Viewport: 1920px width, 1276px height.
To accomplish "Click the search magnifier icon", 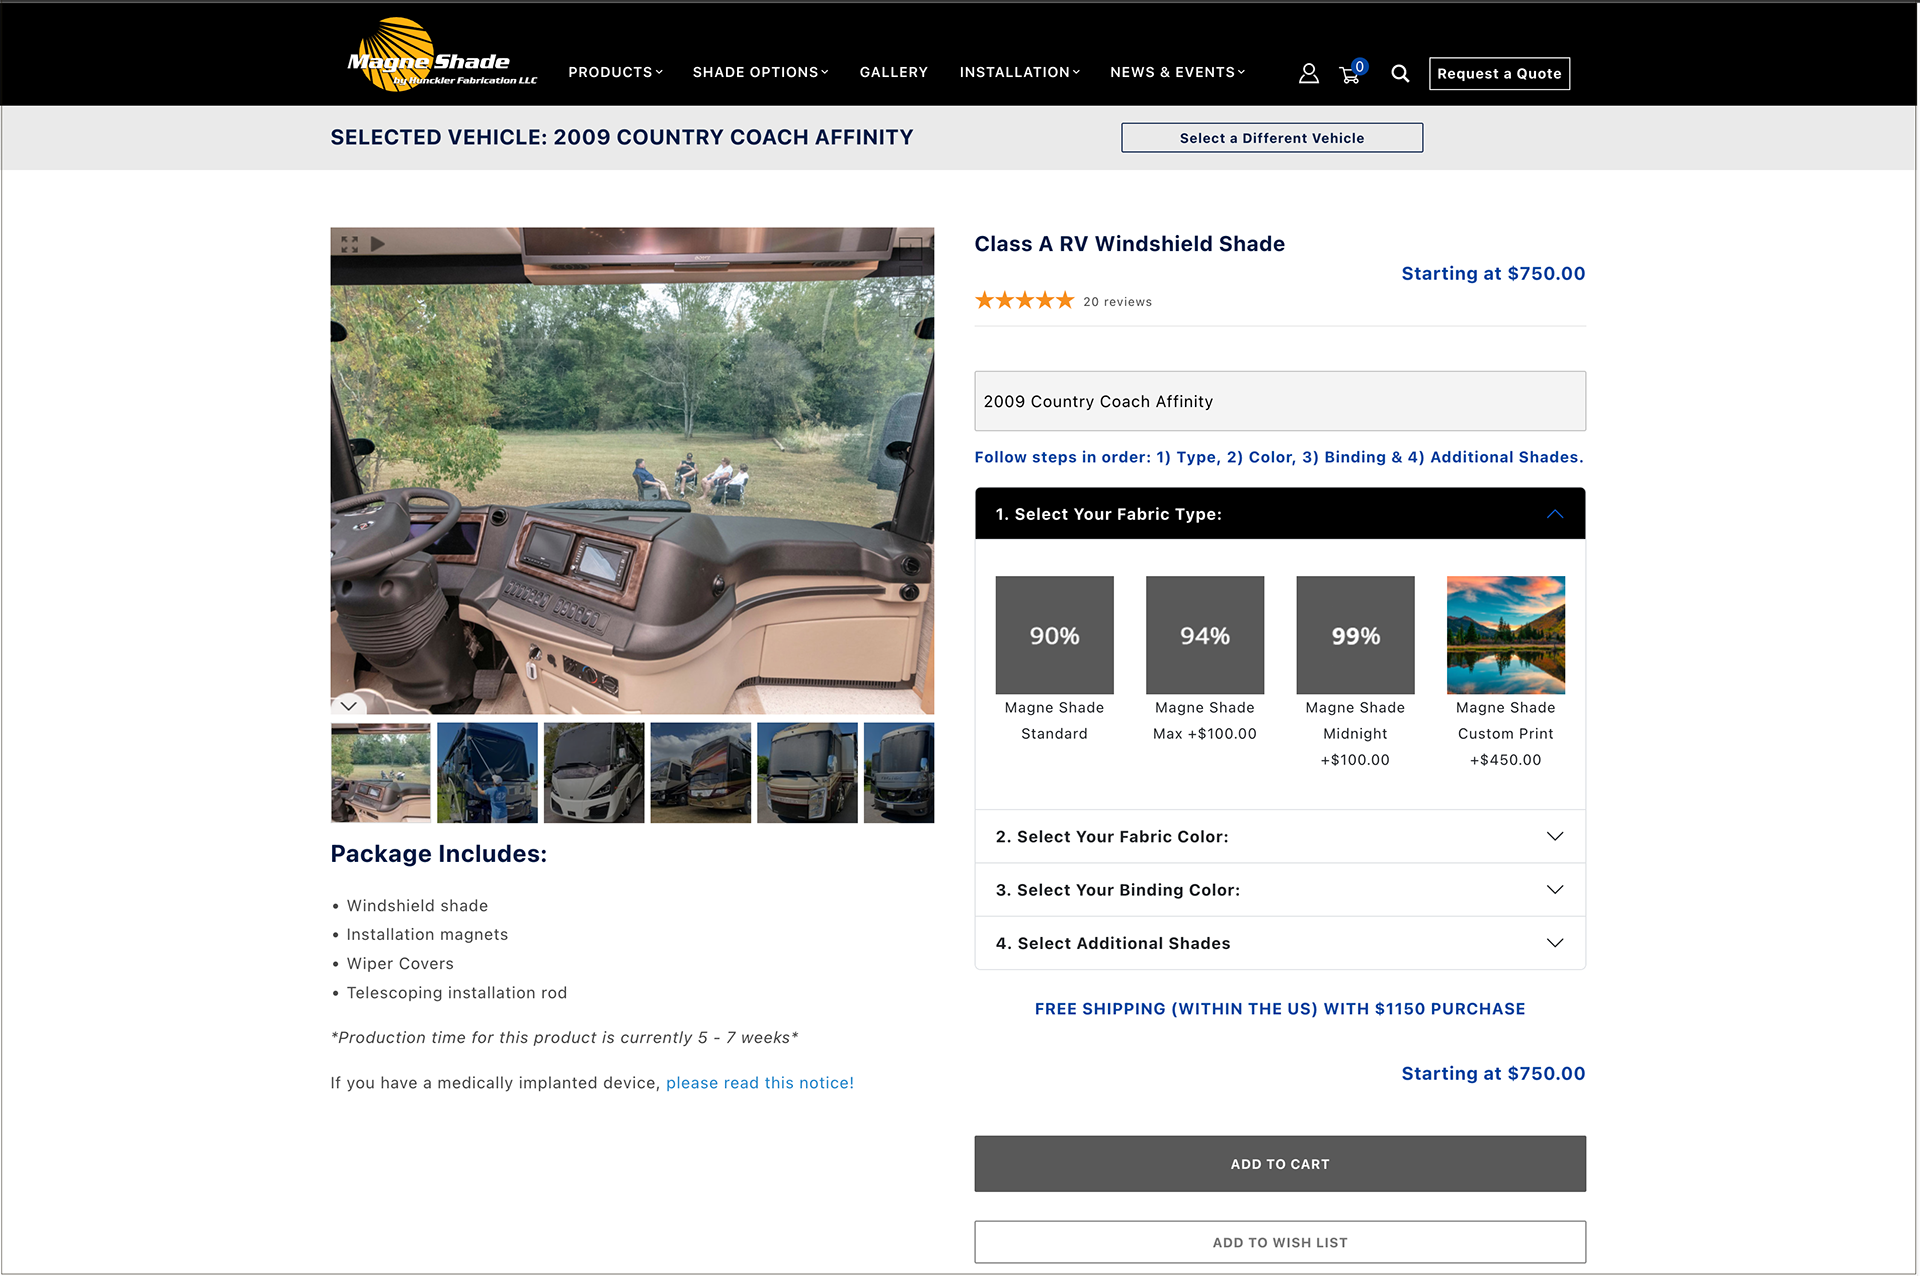I will pos(1400,73).
